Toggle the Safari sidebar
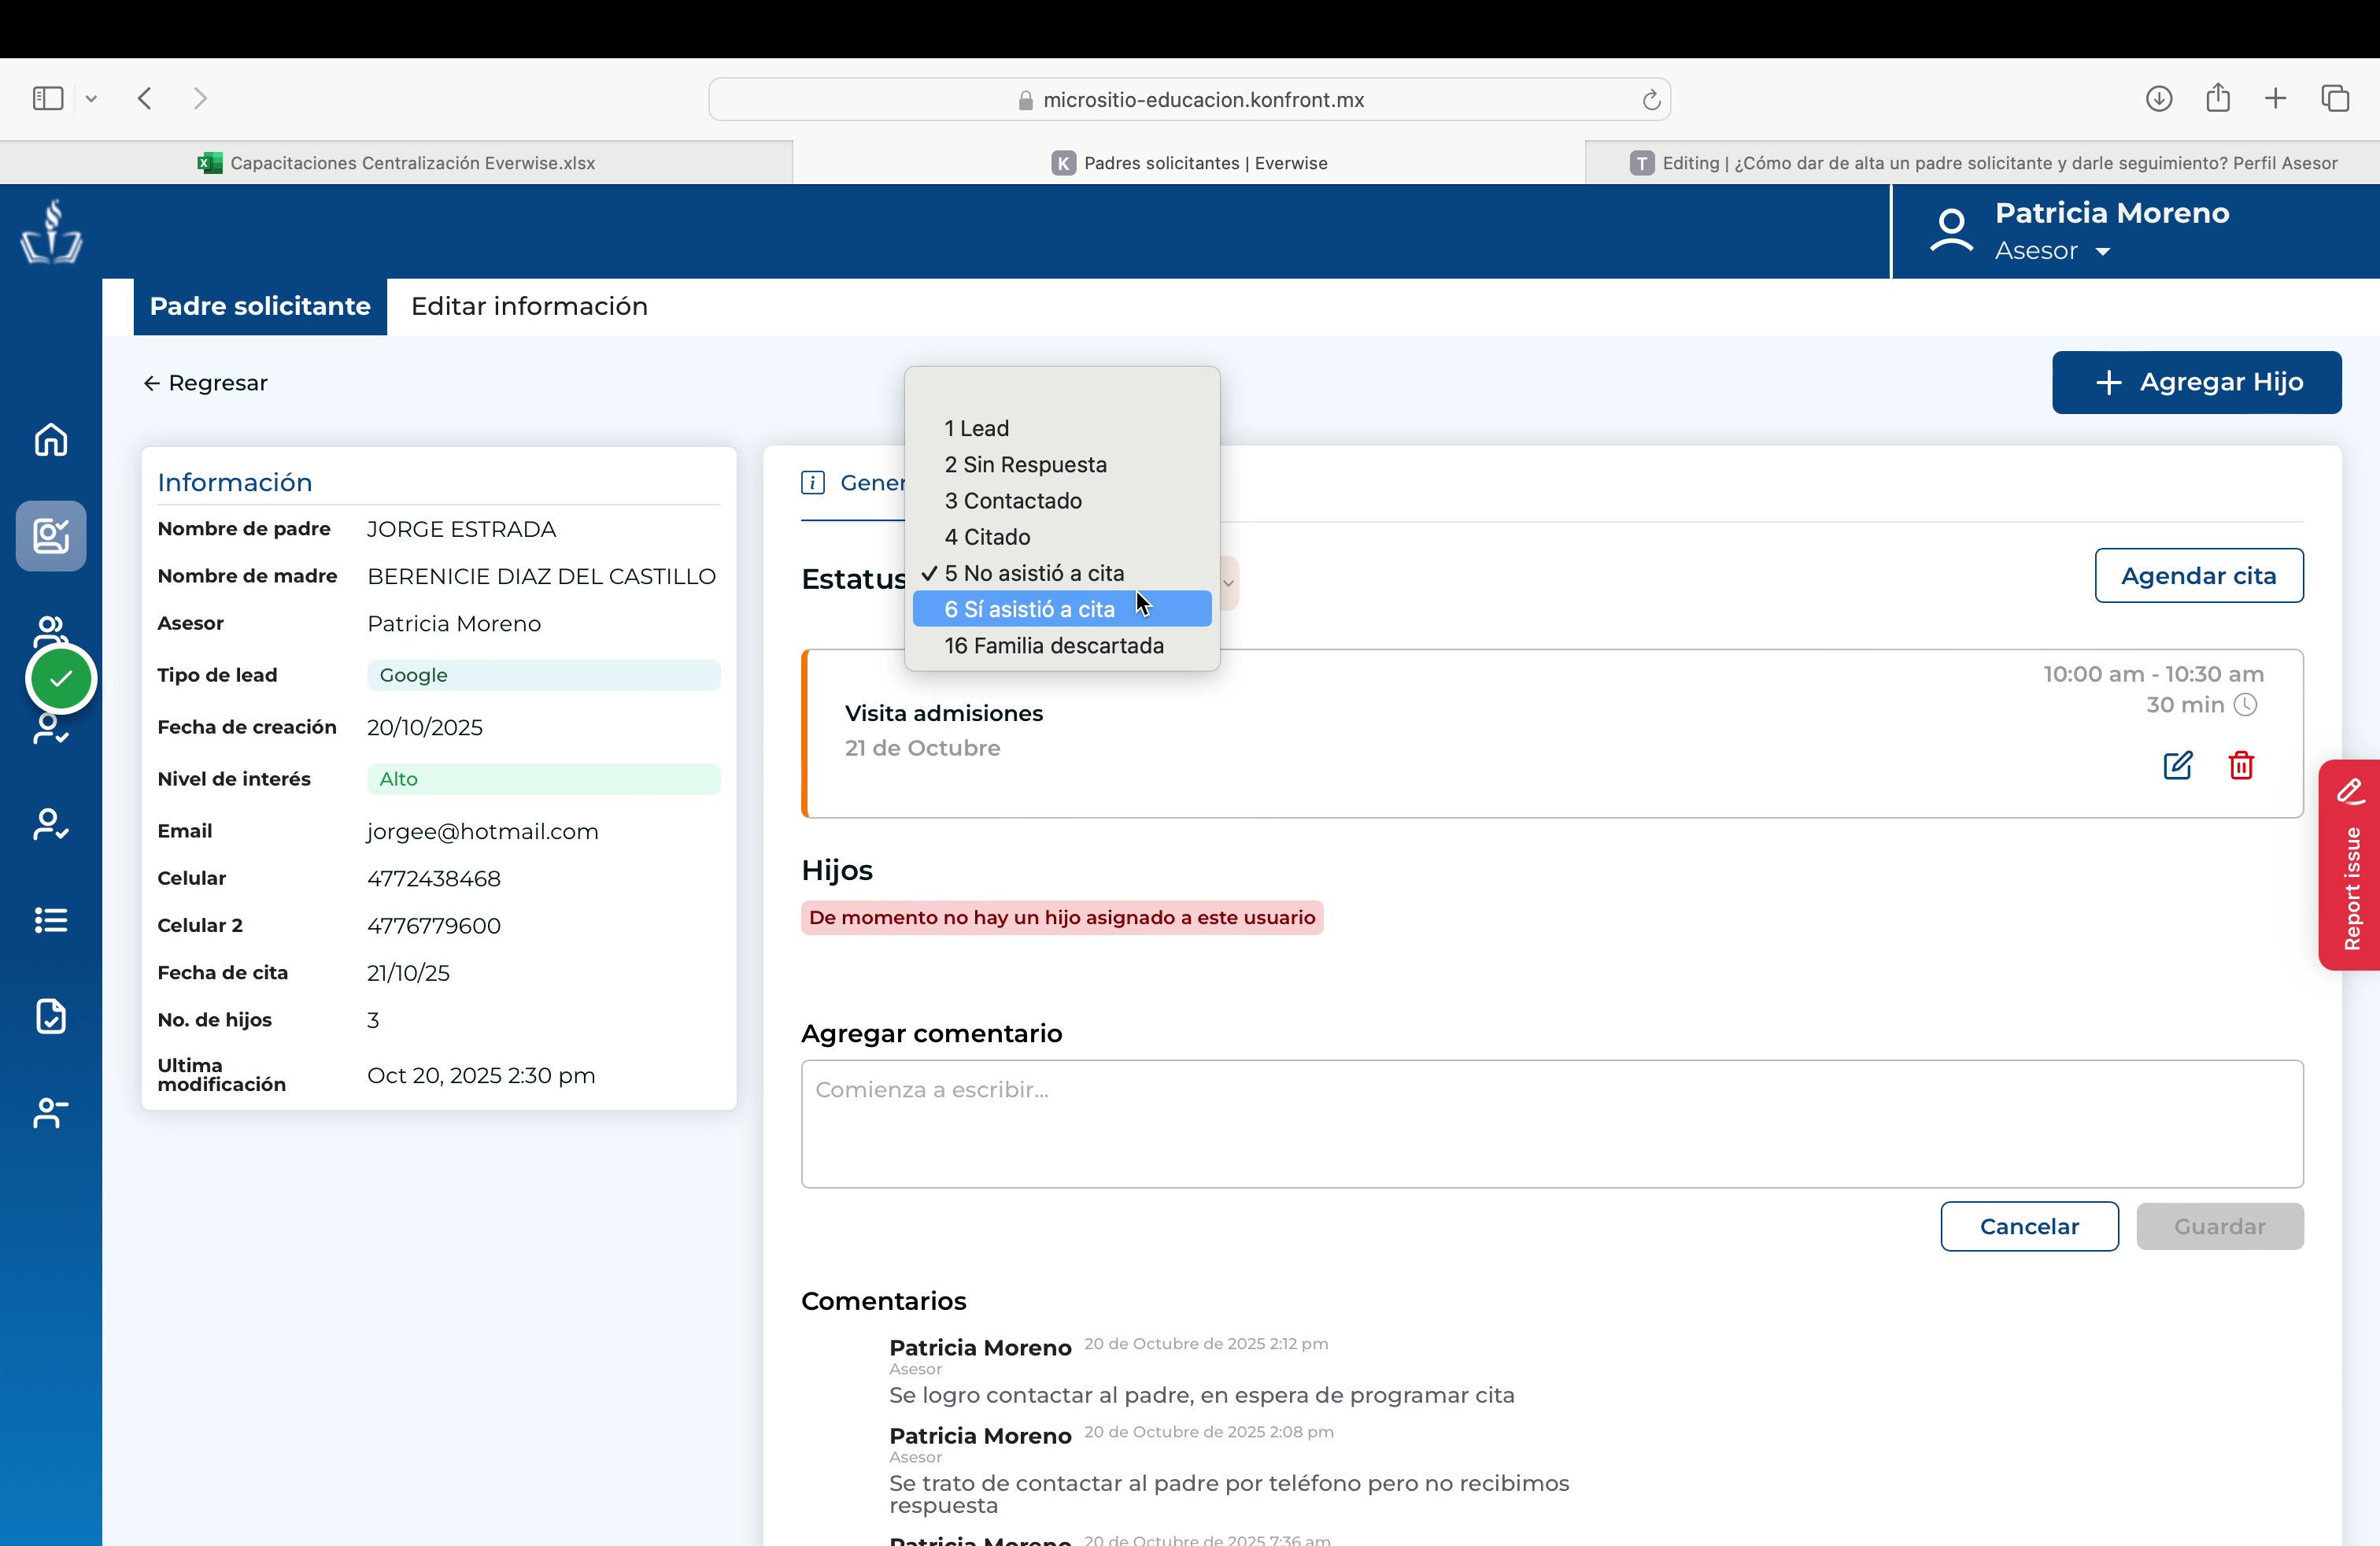This screenshot has height=1546, width=2380. pos(48,98)
